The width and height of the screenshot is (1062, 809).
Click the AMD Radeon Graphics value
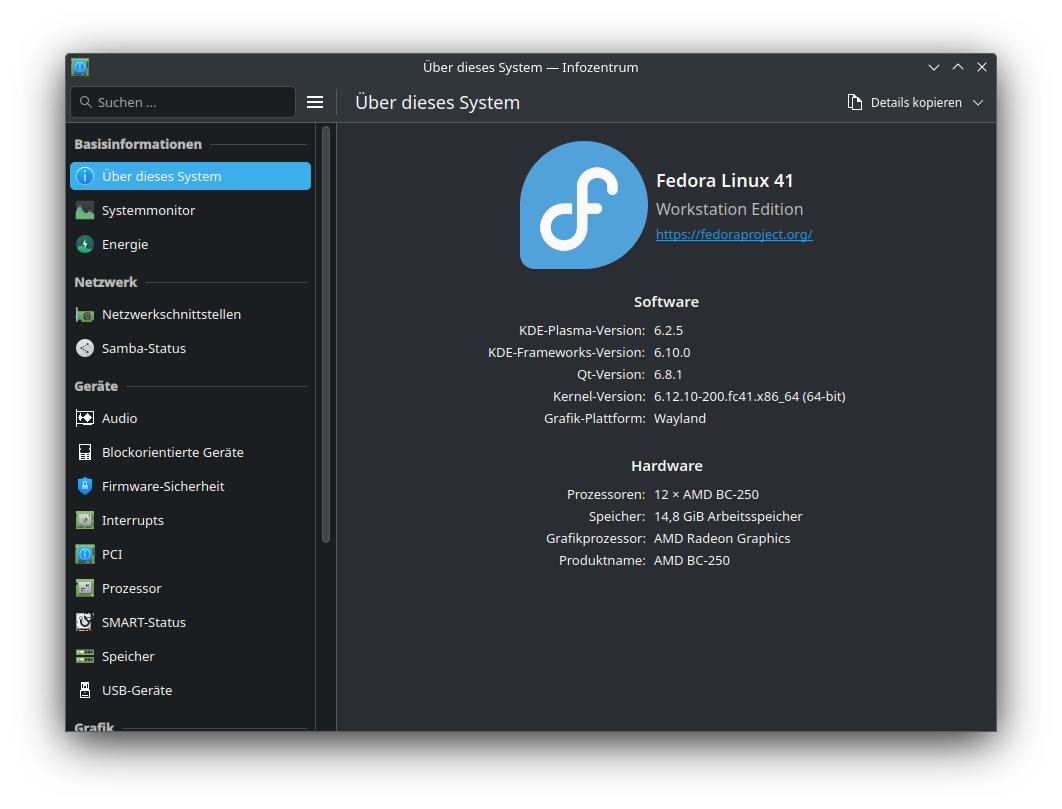722,539
